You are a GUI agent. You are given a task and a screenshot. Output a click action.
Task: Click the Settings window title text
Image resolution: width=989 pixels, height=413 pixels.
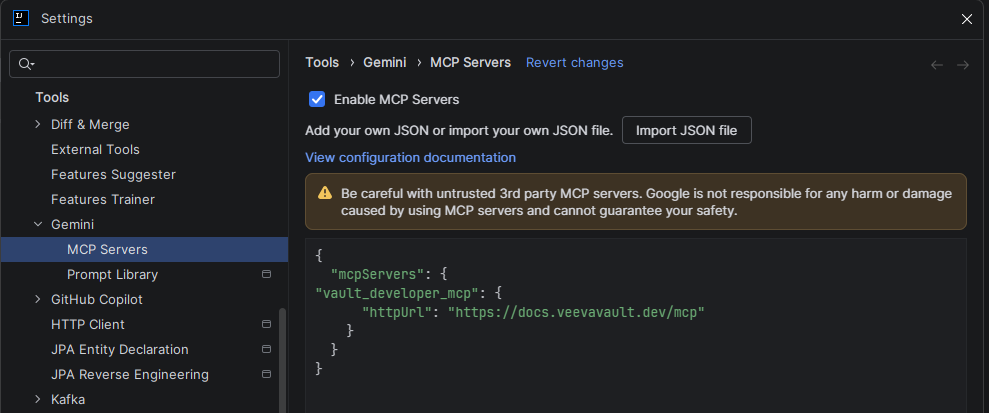click(x=67, y=19)
